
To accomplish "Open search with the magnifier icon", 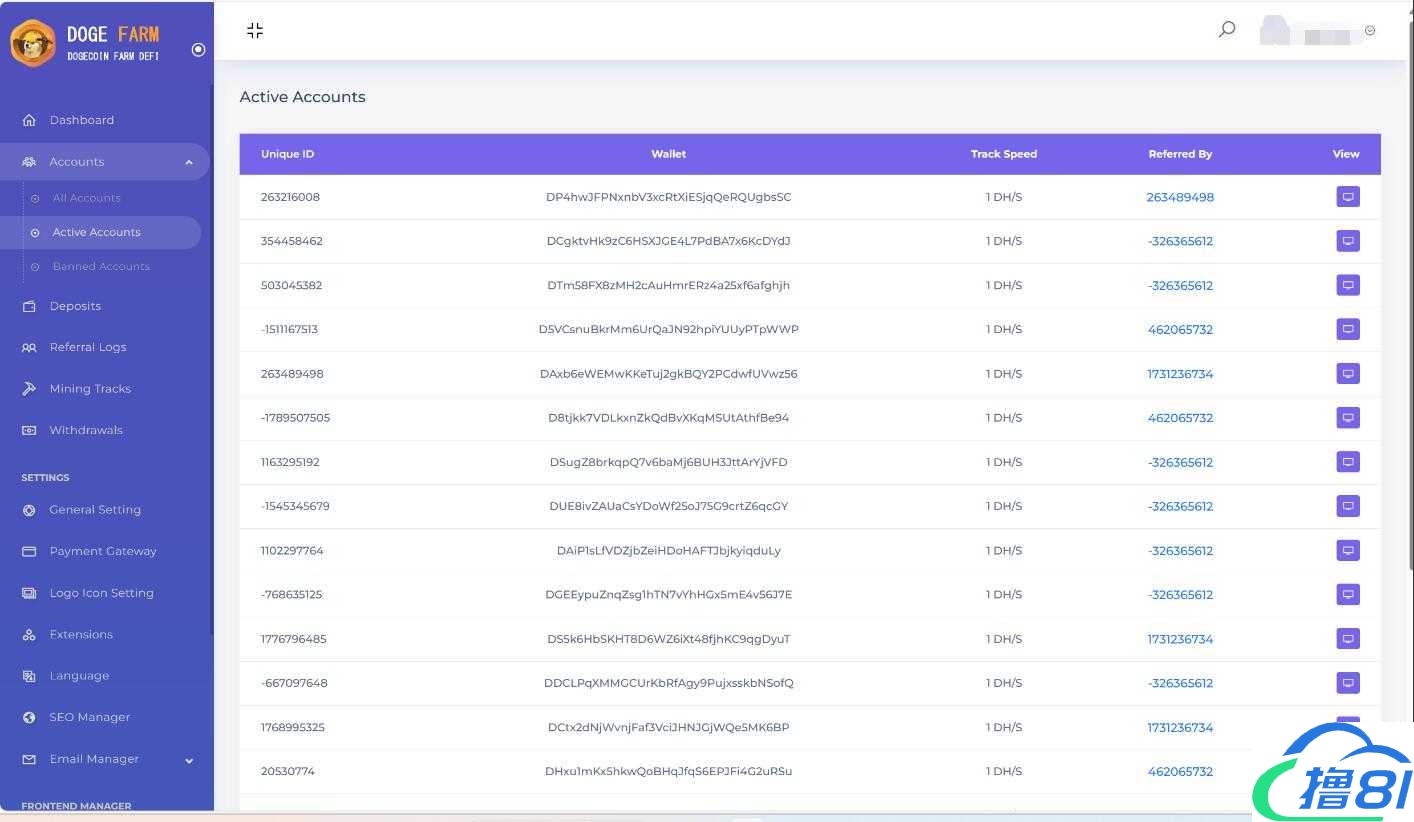I will click(1226, 29).
